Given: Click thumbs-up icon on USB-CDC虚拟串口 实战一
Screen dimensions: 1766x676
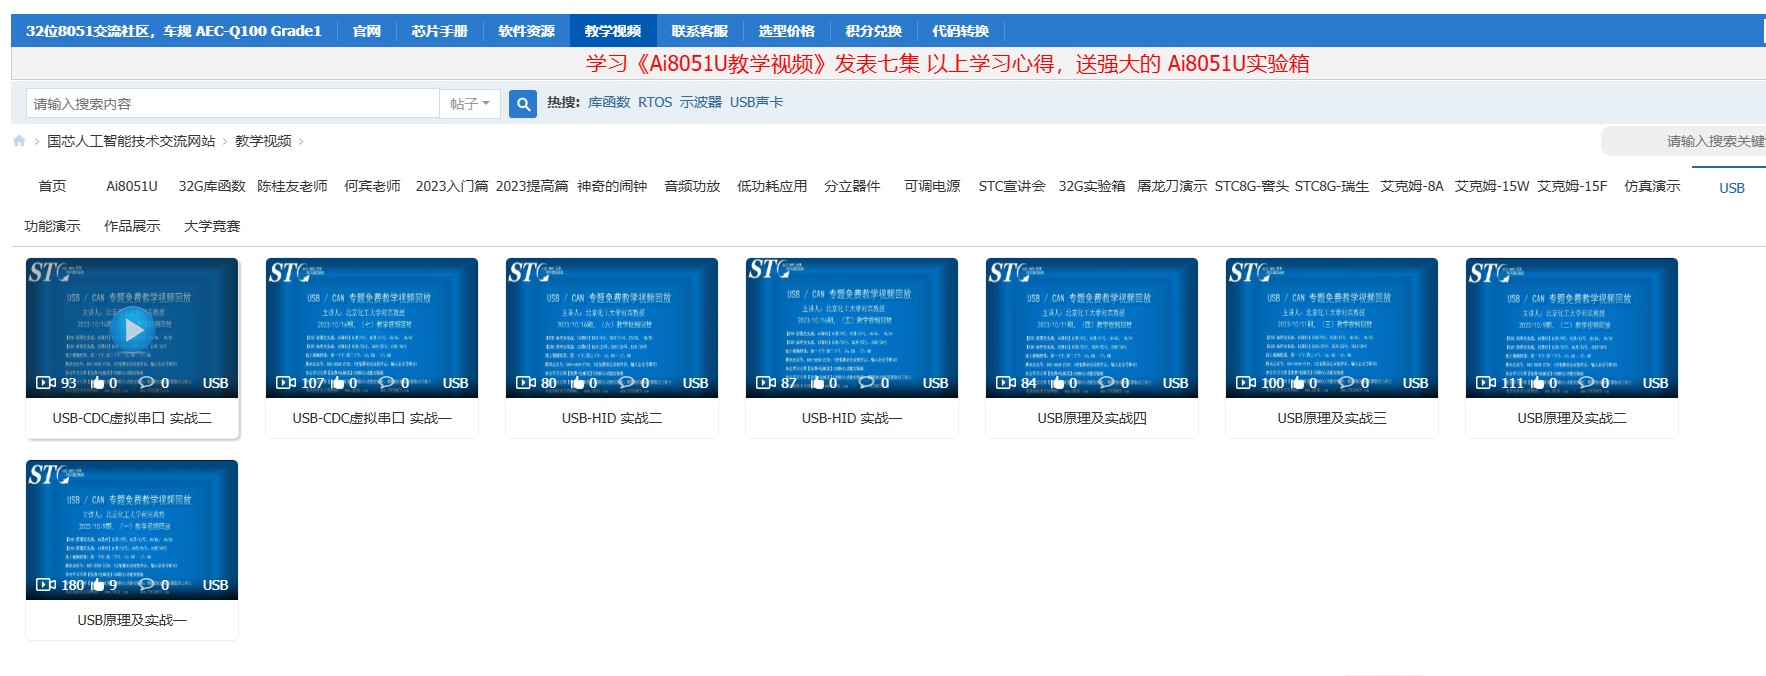Looking at the screenshot, I should (337, 383).
